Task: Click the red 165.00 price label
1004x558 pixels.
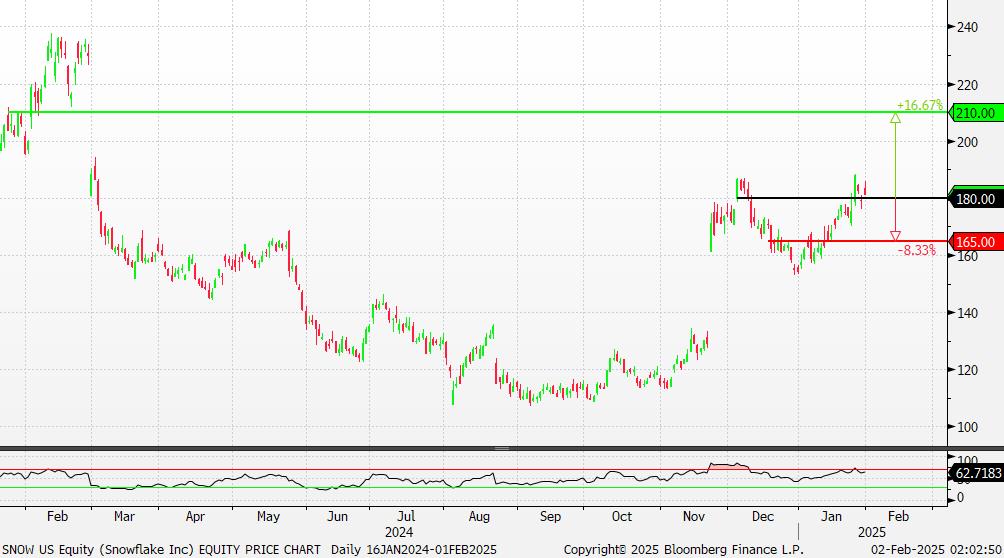Action: click(976, 242)
